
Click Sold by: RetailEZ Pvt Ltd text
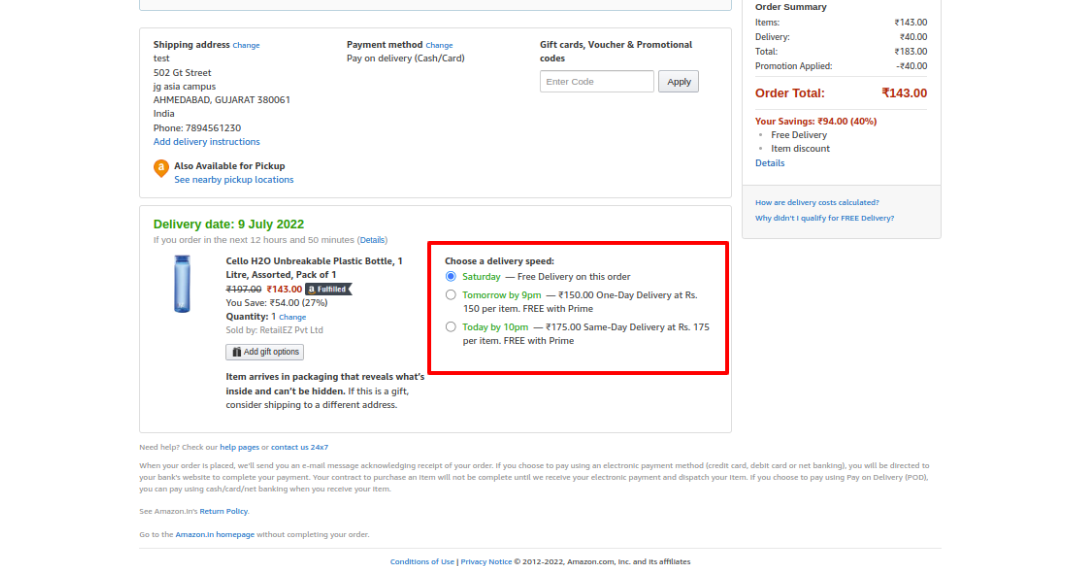tap(274, 331)
